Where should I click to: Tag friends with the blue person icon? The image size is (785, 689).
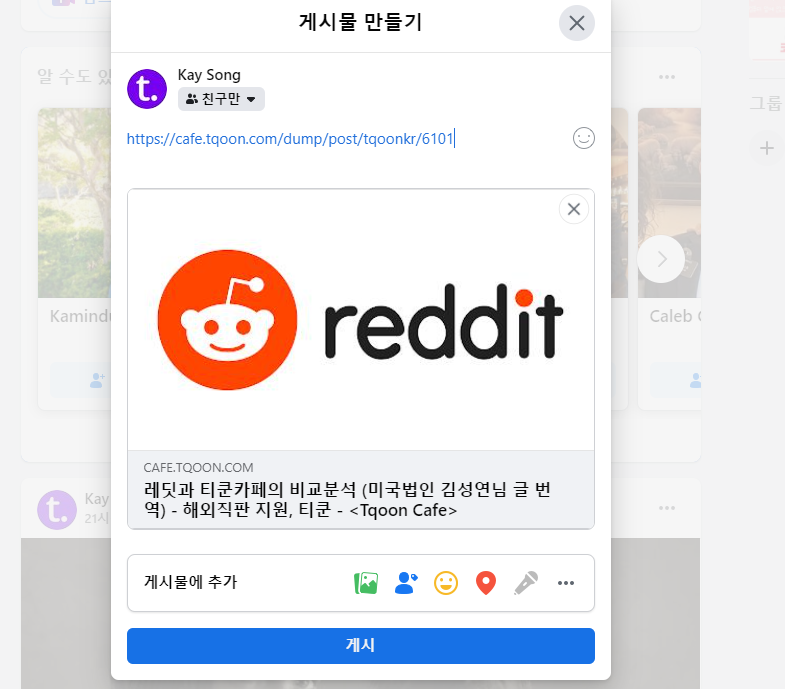tap(406, 583)
